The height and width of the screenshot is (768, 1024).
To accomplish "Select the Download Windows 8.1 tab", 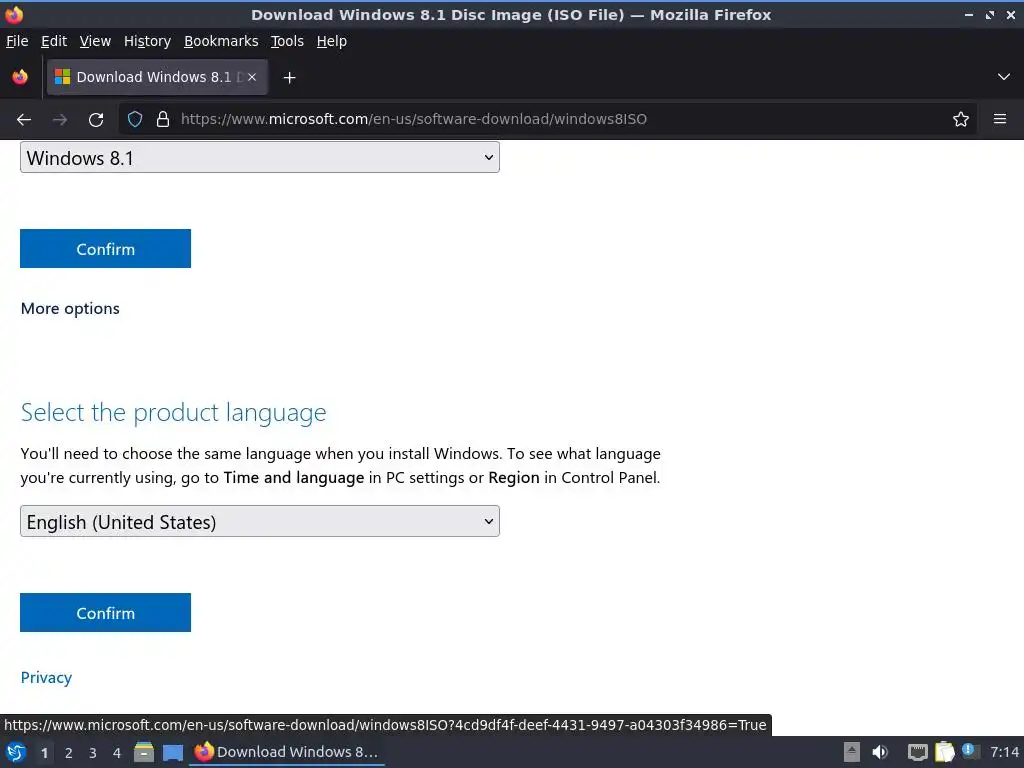I will (x=157, y=77).
